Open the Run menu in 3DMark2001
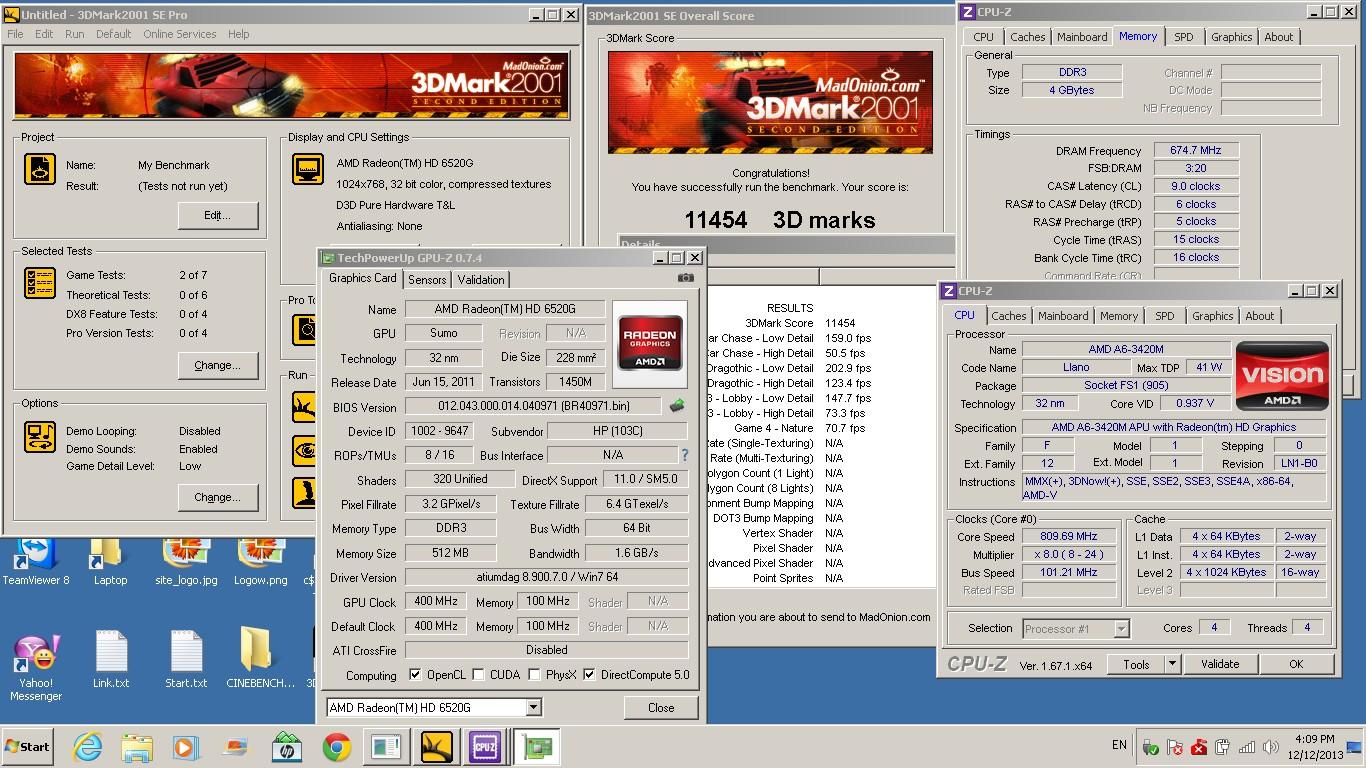The image size is (1366, 768). pyautogui.click(x=75, y=34)
